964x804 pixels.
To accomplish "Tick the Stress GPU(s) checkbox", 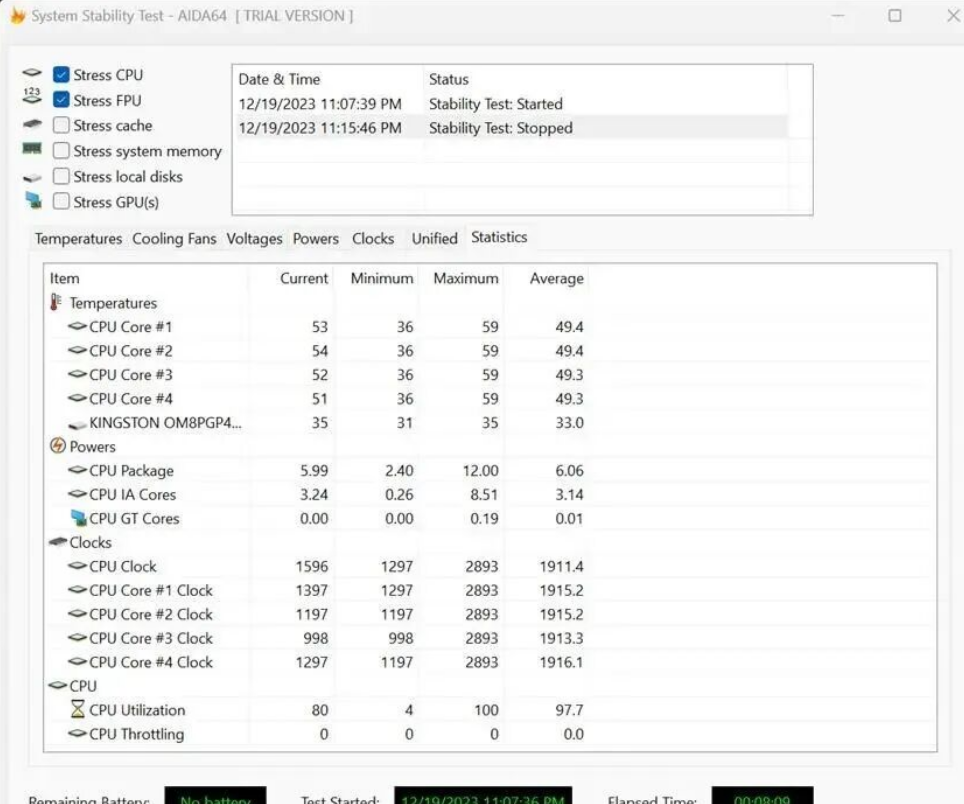I will pos(61,202).
